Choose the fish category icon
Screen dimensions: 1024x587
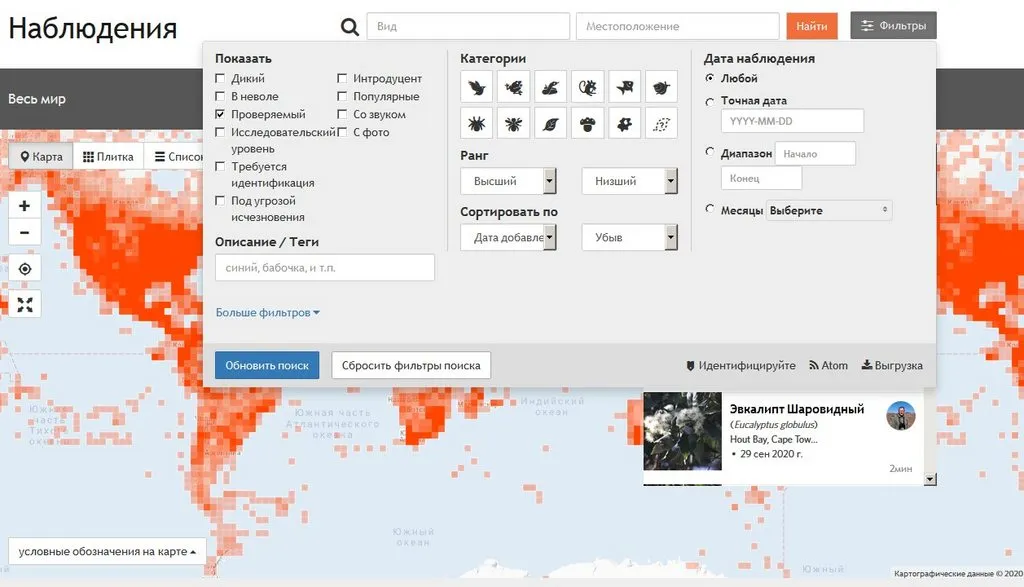pyautogui.click(x=624, y=87)
